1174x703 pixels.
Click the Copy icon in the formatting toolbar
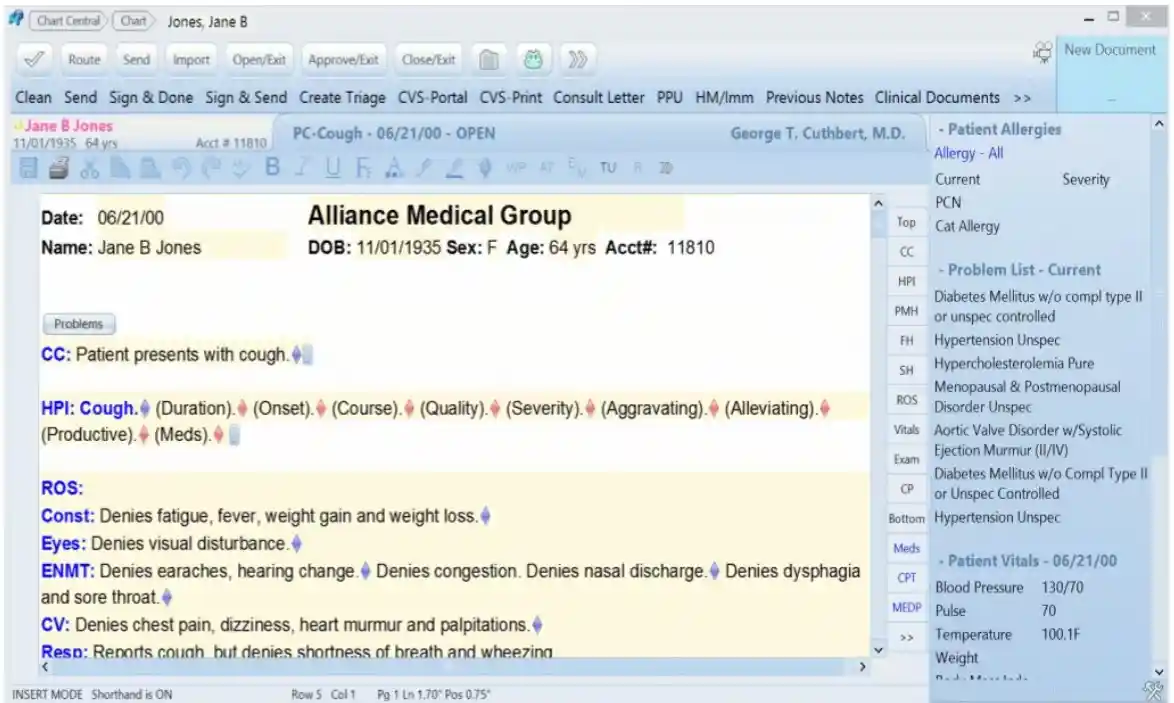pos(120,168)
